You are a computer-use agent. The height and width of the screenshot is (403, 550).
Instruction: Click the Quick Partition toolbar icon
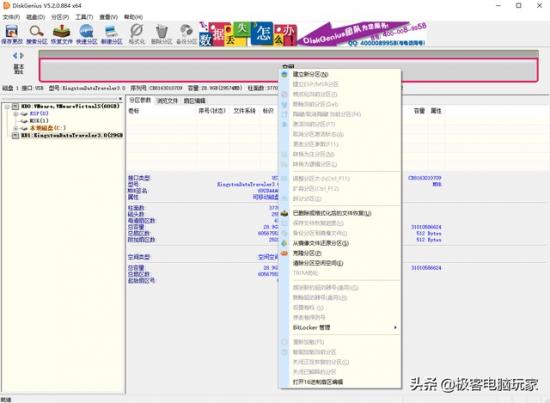coord(86,32)
